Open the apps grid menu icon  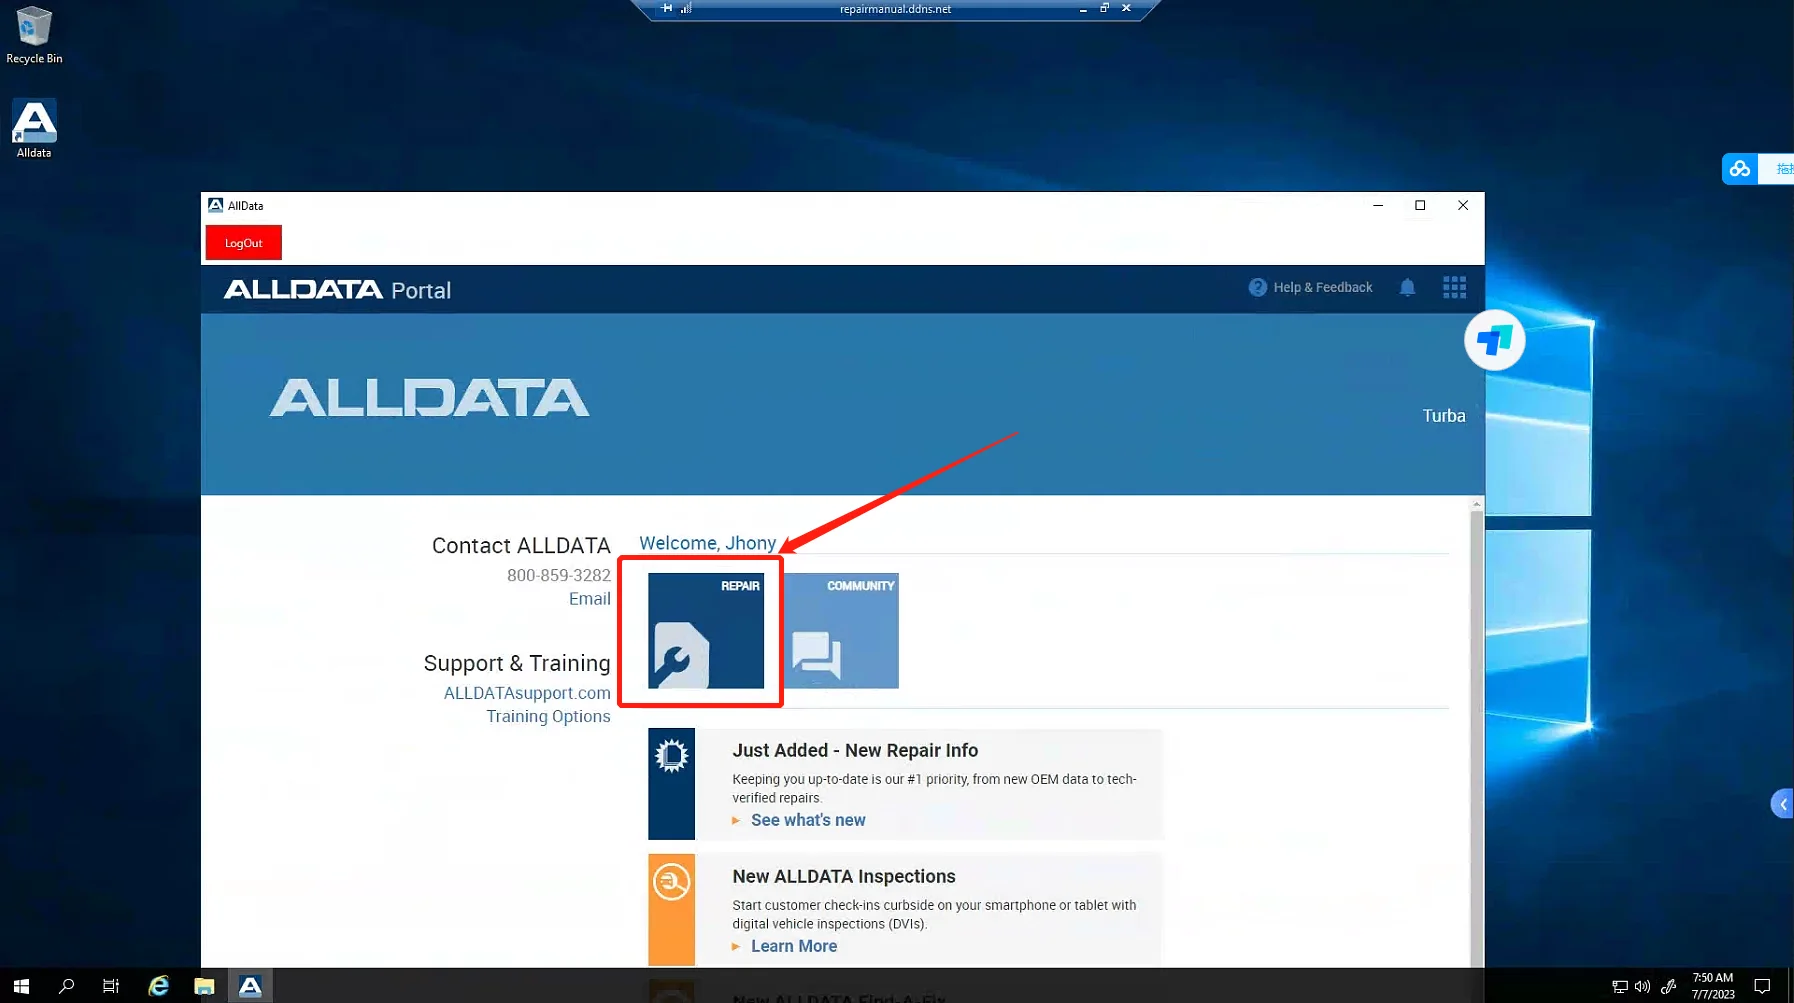(1455, 288)
